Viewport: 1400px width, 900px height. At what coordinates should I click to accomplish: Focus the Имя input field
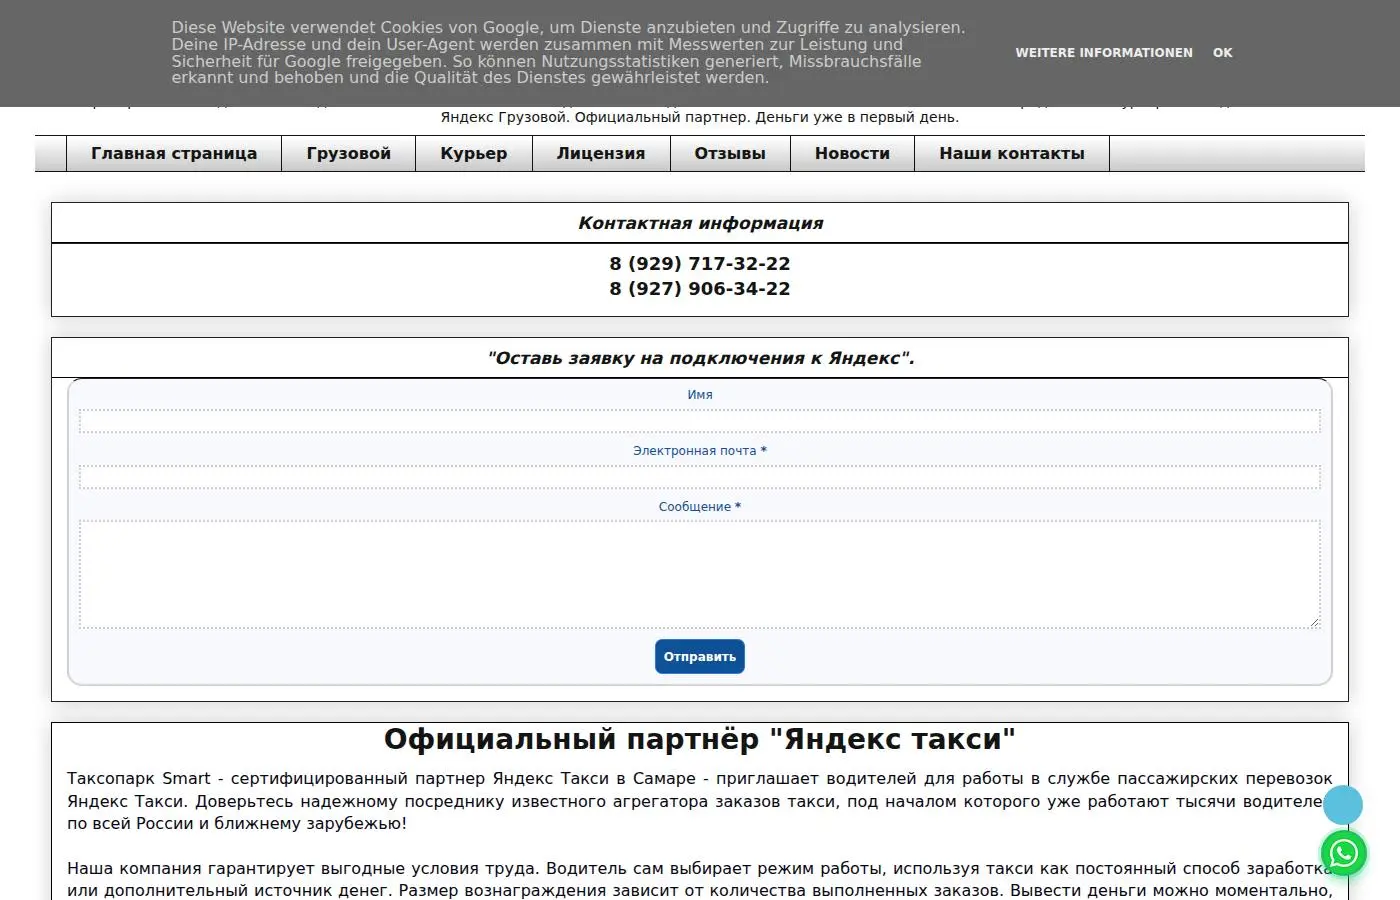coord(700,421)
